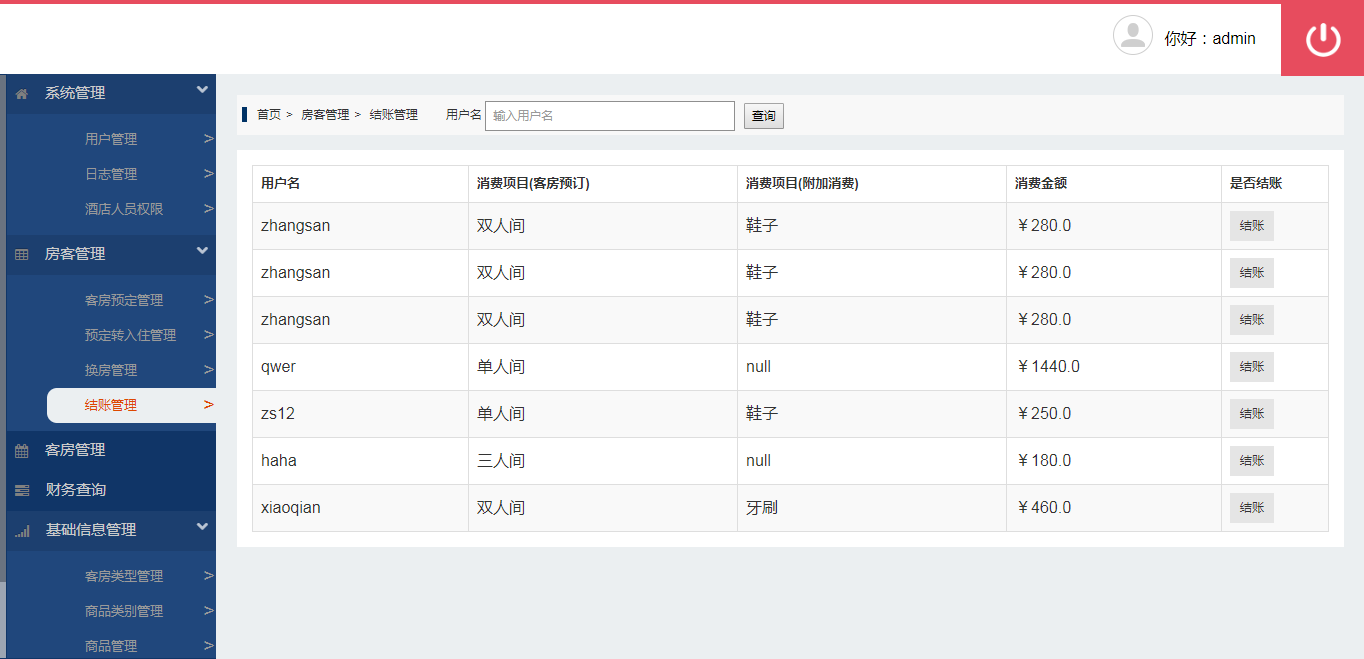1364x659 pixels.
Task: Click 结账 button for xiaoqian
Action: pos(1252,508)
